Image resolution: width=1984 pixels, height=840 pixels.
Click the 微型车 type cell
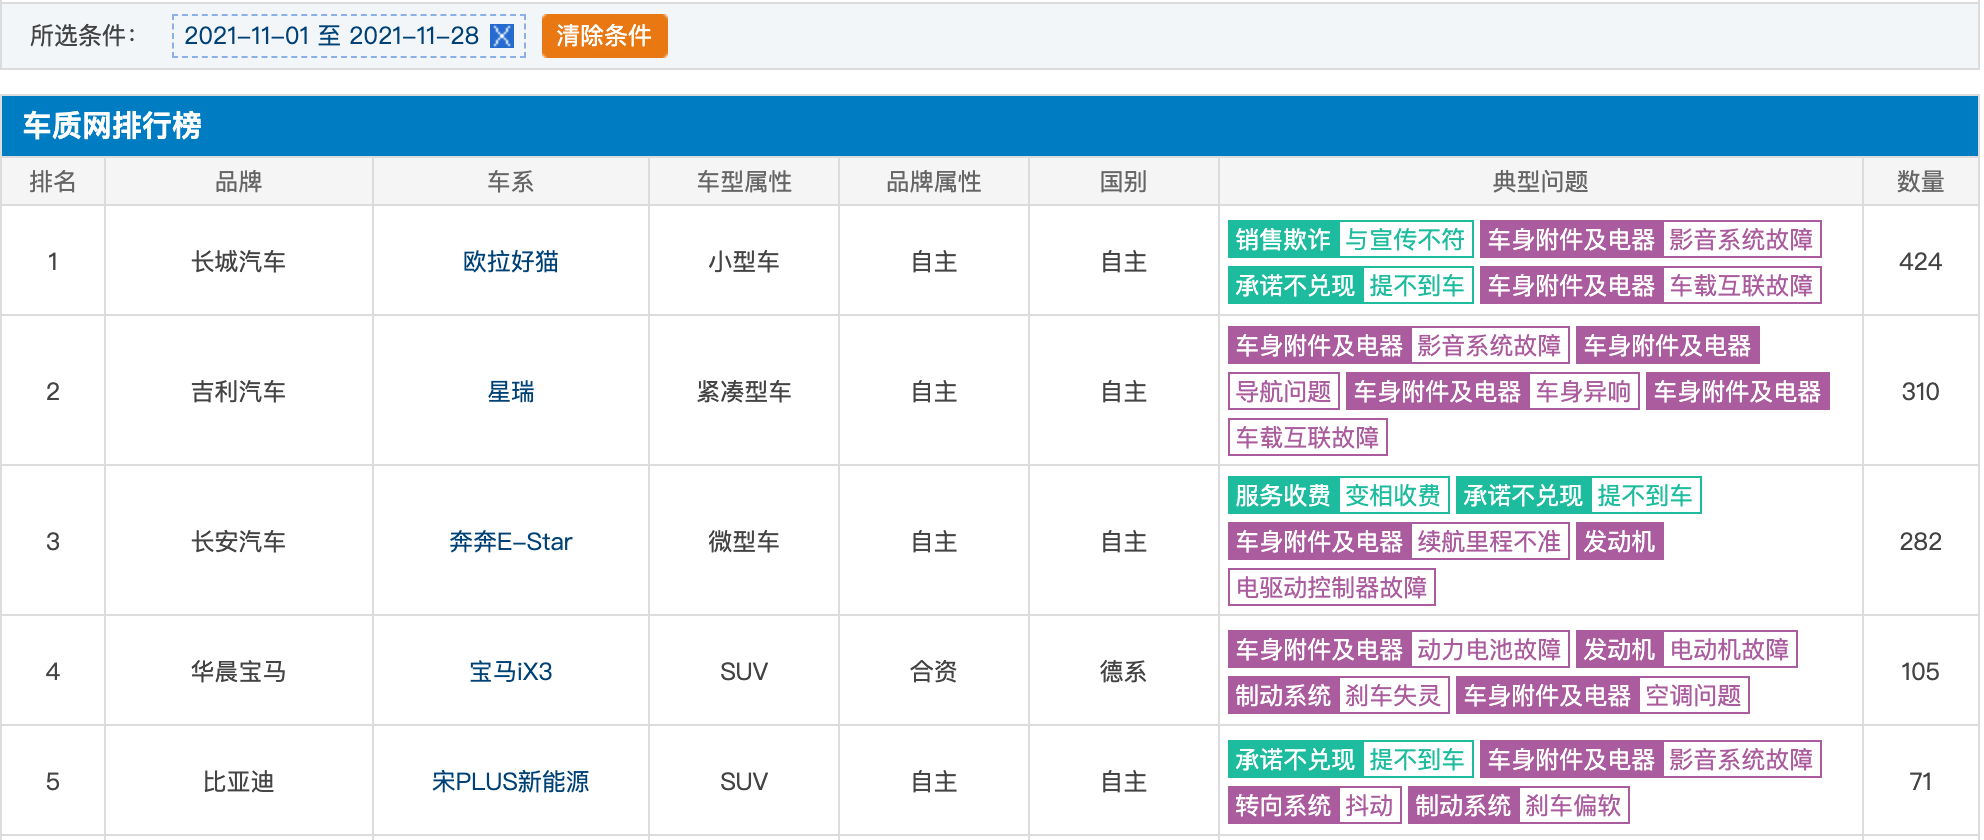tap(744, 542)
